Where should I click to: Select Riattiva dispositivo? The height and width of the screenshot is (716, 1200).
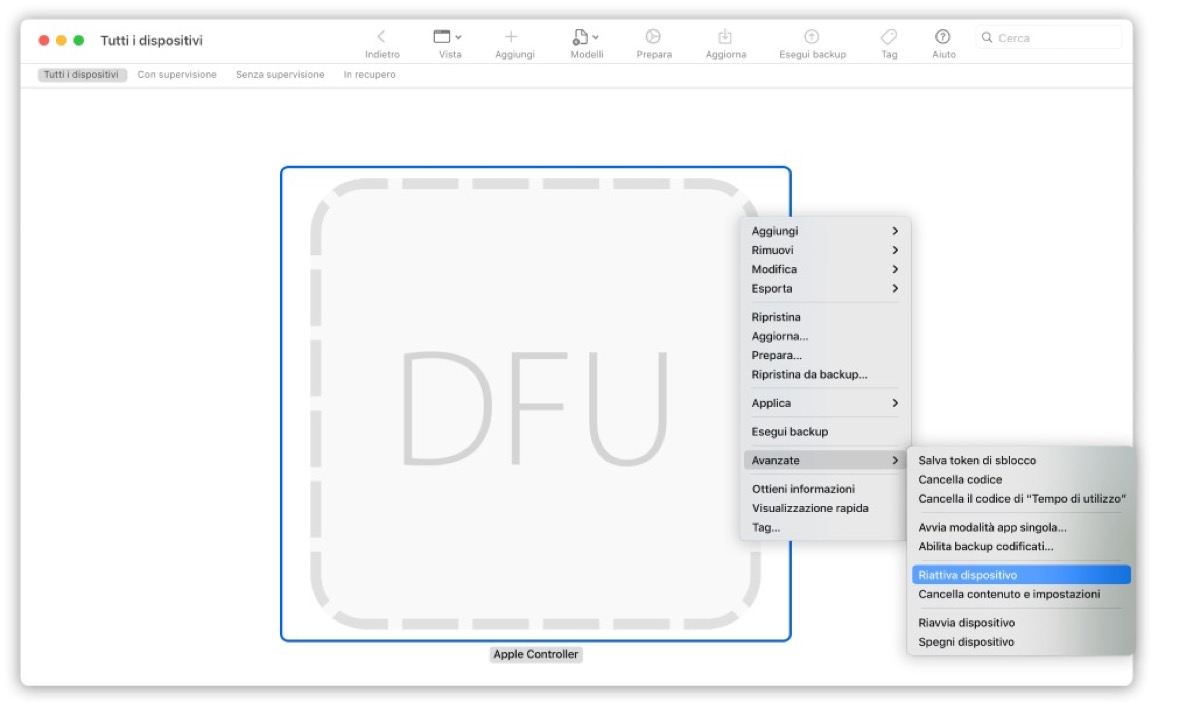(x=1021, y=575)
